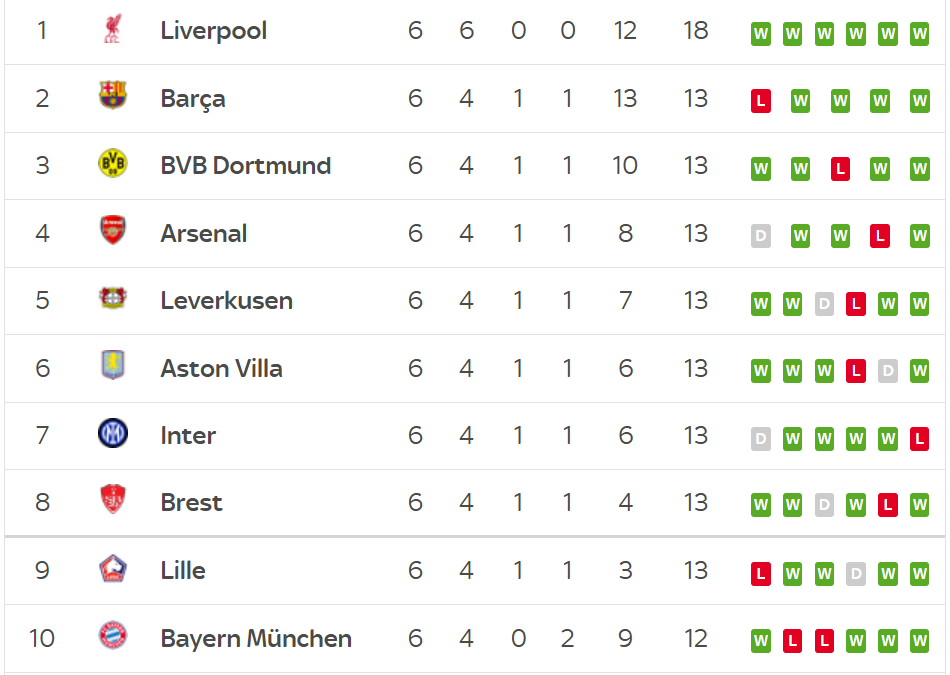Click the Inter club crest

tap(113, 435)
